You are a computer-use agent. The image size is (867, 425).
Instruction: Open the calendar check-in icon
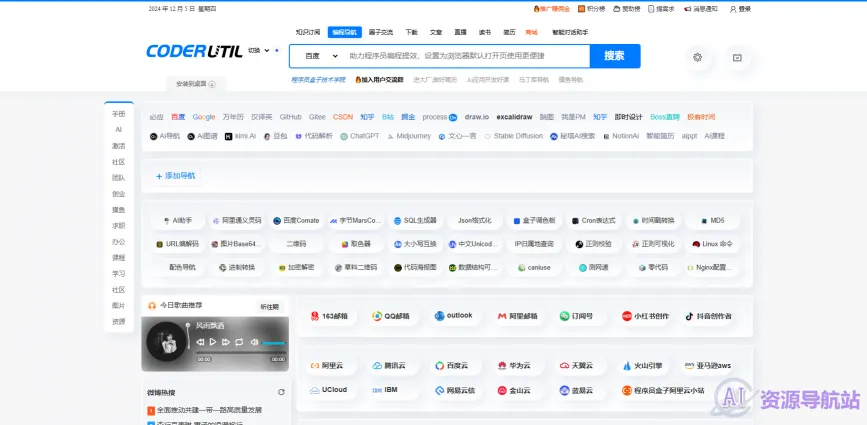pos(737,57)
